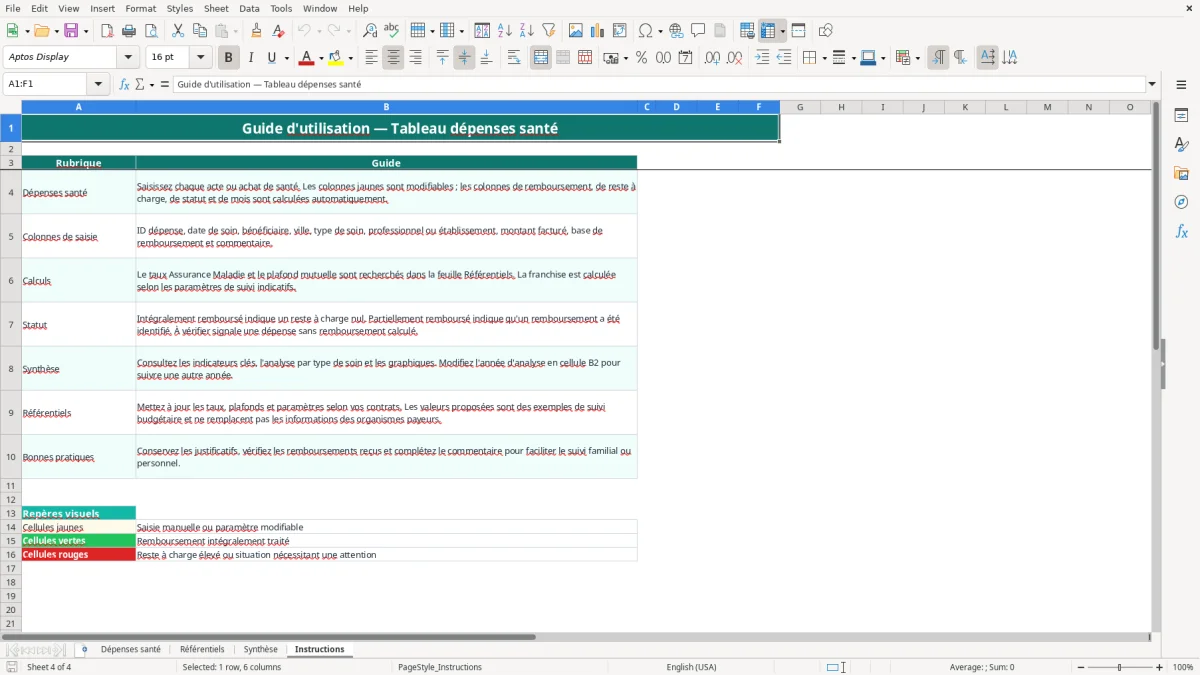Image resolution: width=1200 pixels, height=675 pixels.
Task: Toggle Center Horizontally alignment
Action: pyautogui.click(x=393, y=58)
